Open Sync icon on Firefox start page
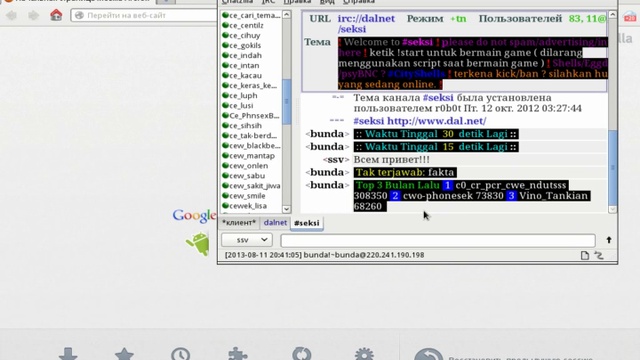 pyautogui.click(x=302, y=353)
